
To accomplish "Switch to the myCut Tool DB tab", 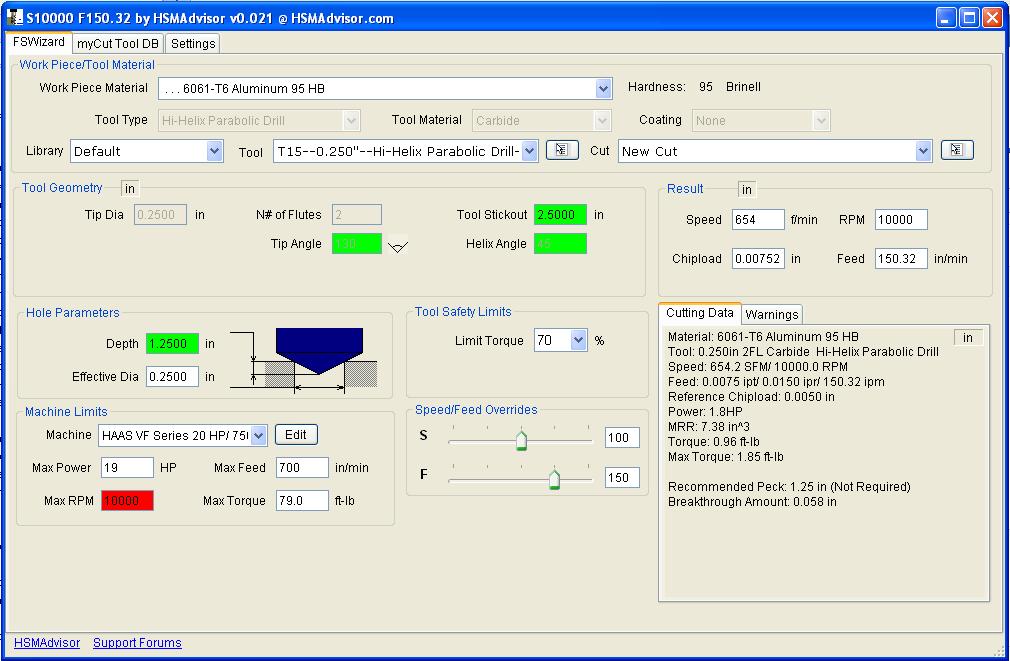I will coord(118,44).
